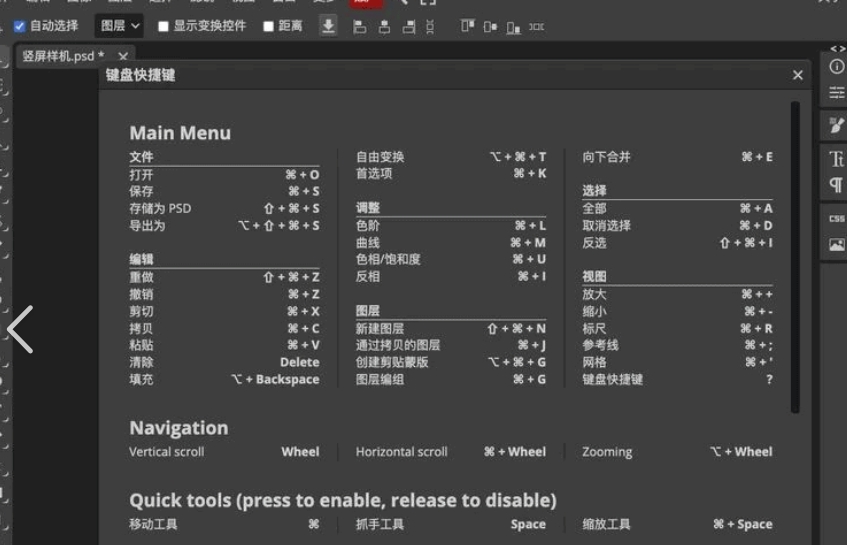Open the 图层 dropdown
This screenshot has width=847, height=545.
pyautogui.click(x=119, y=26)
